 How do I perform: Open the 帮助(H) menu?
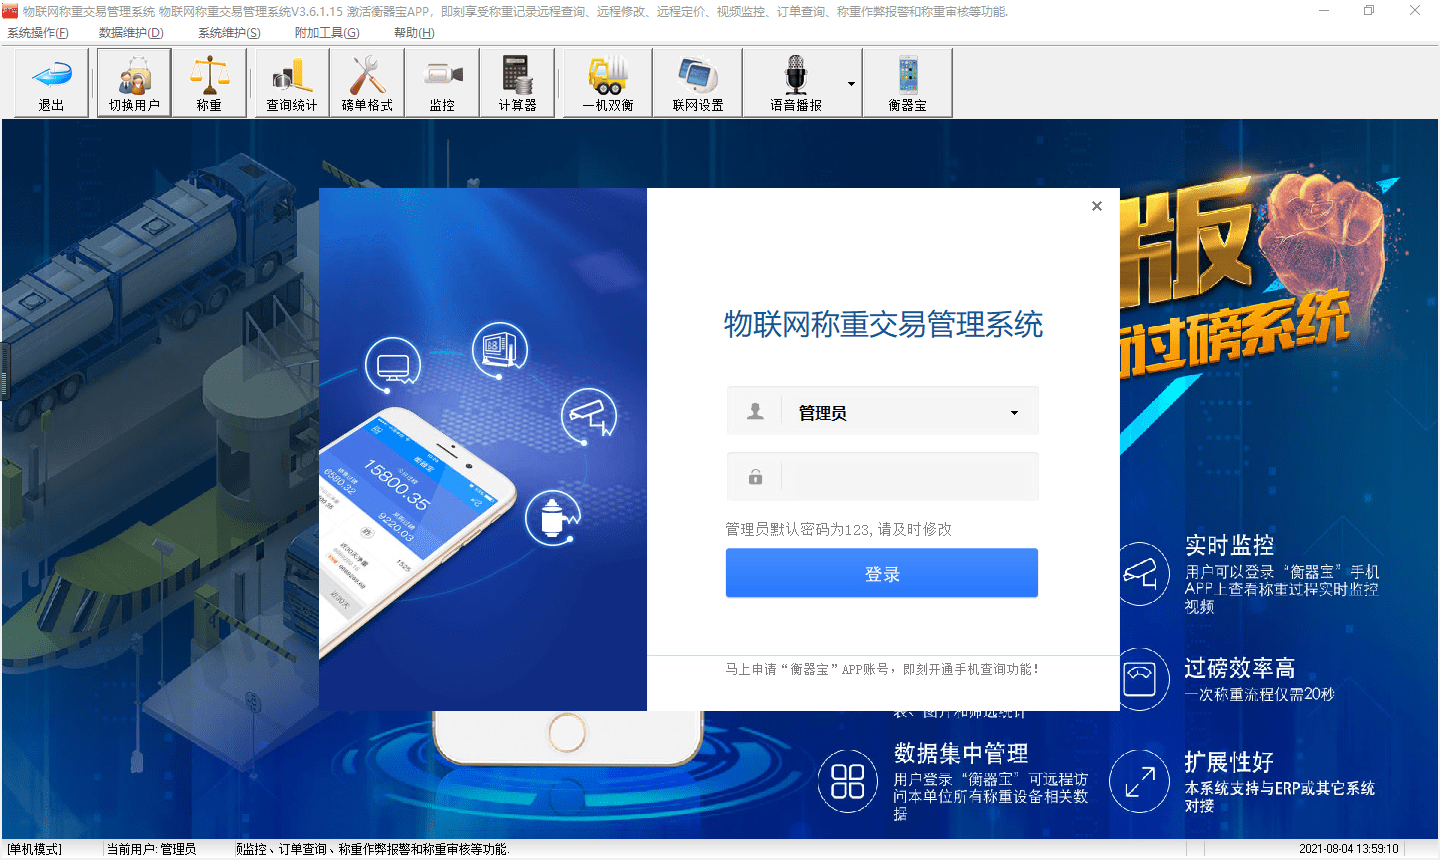click(x=414, y=33)
